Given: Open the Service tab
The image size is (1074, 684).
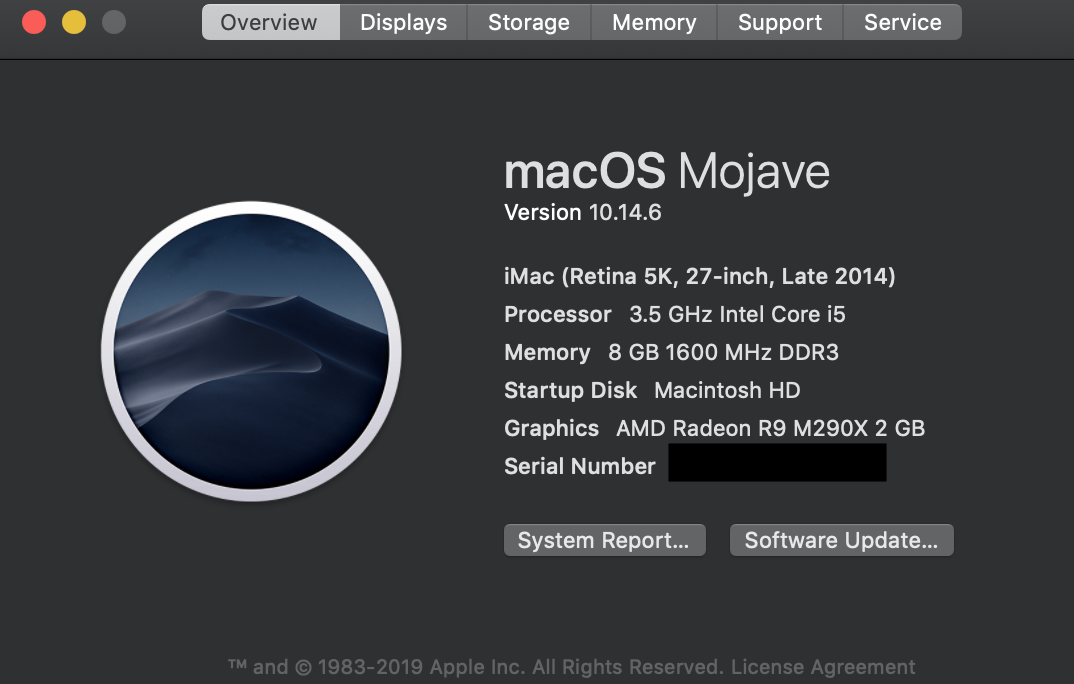Looking at the screenshot, I should pos(903,22).
